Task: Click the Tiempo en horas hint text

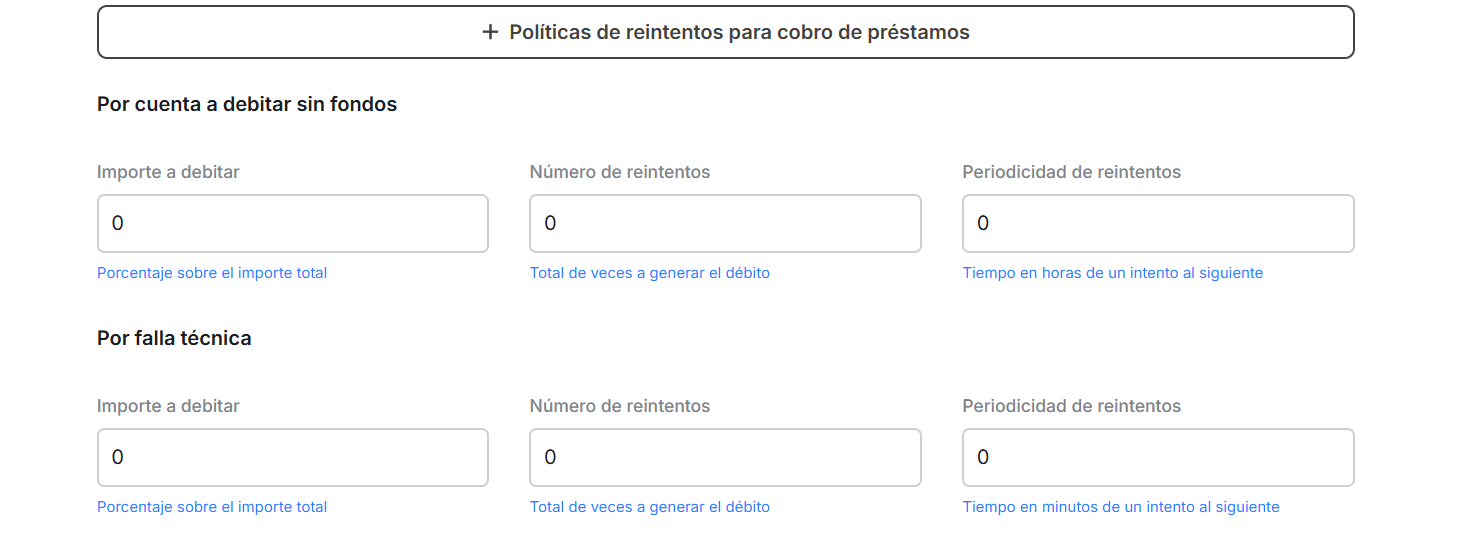Action: (1112, 273)
